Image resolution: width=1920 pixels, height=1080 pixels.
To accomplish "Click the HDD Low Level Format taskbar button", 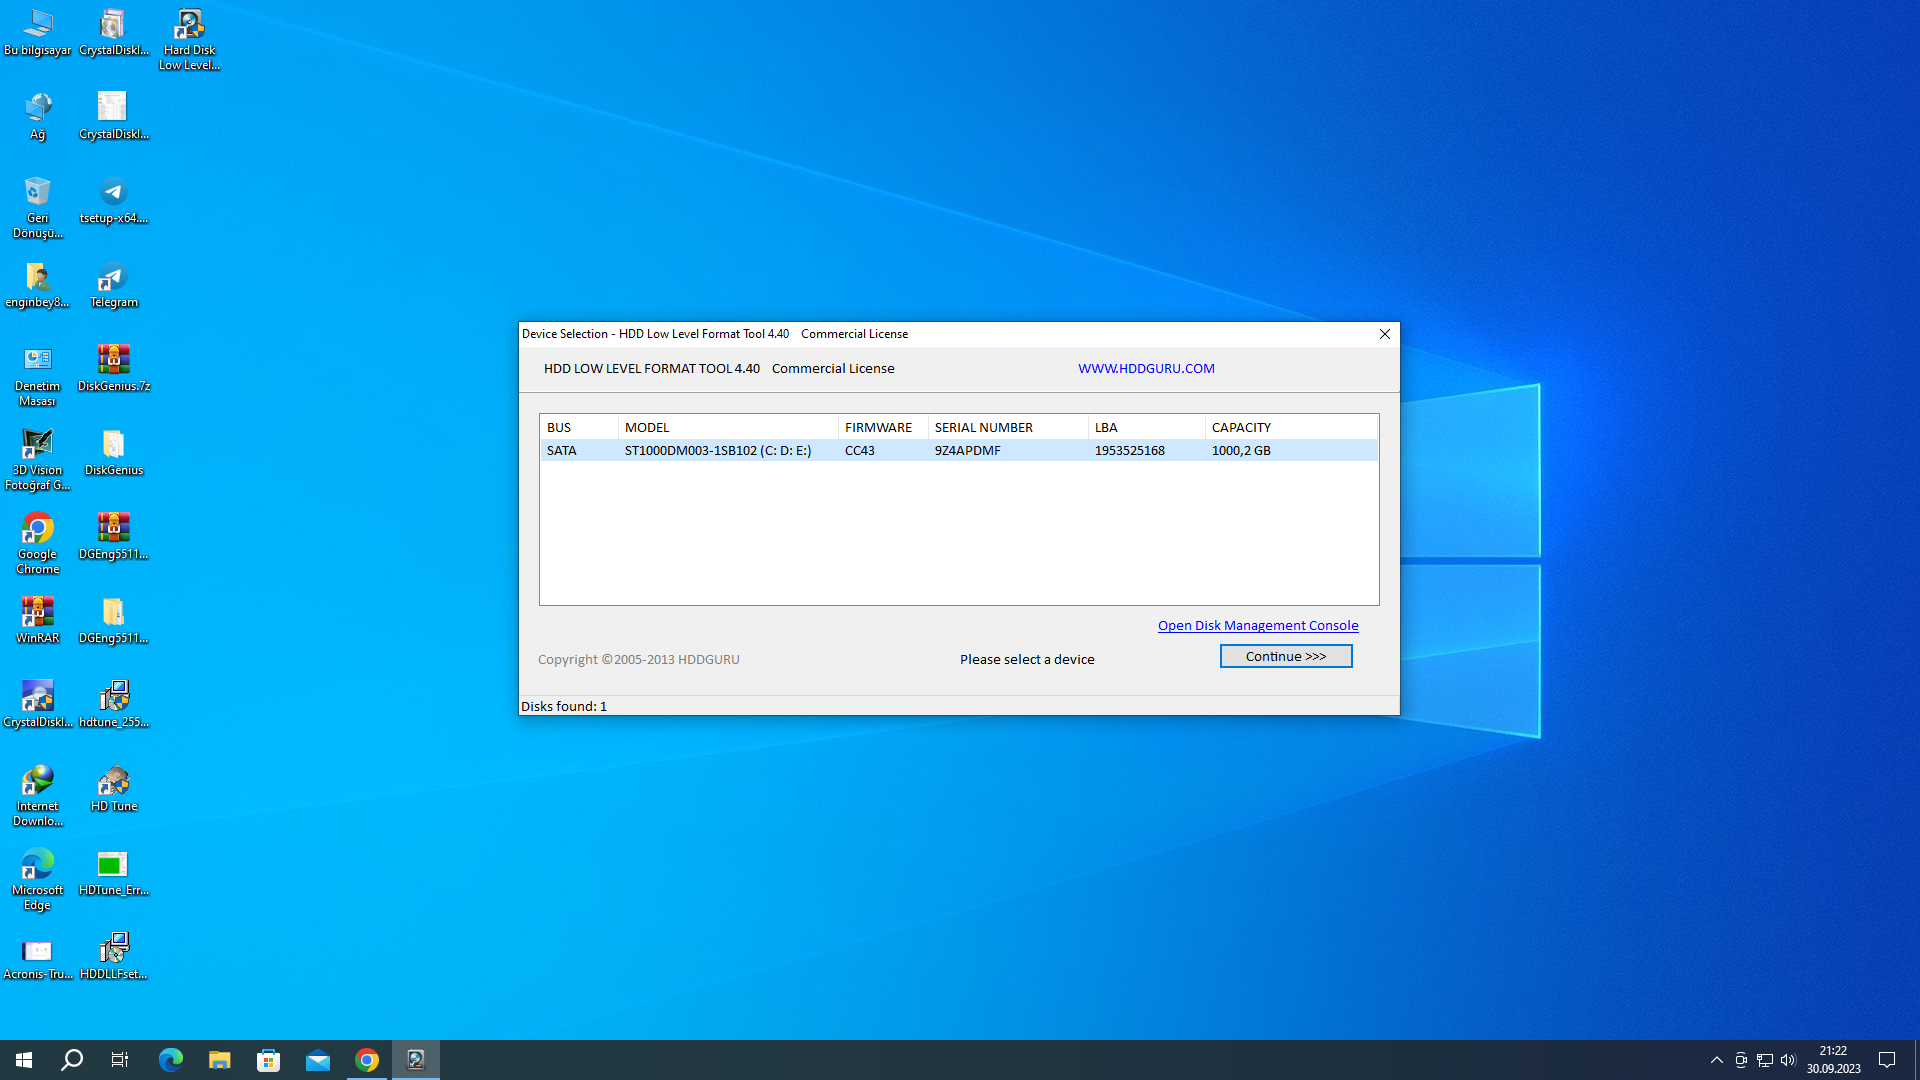I will point(416,1060).
